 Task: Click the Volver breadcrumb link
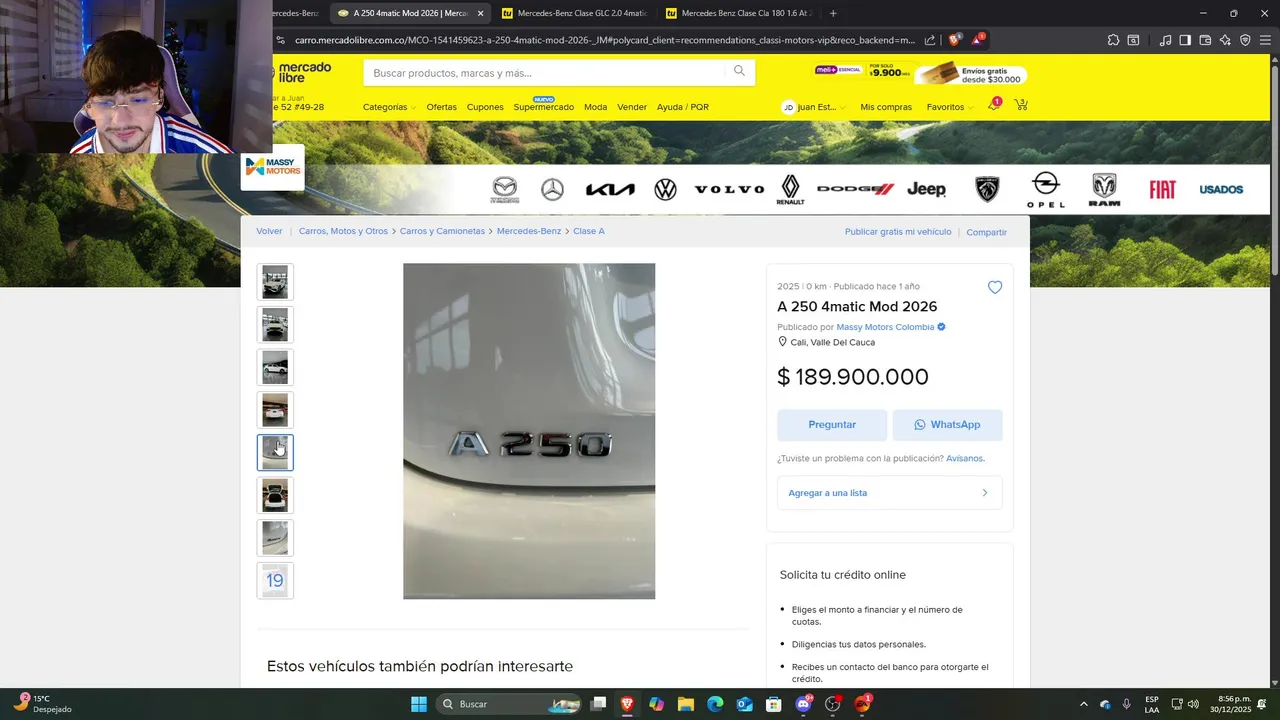click(x=269, y=231)
